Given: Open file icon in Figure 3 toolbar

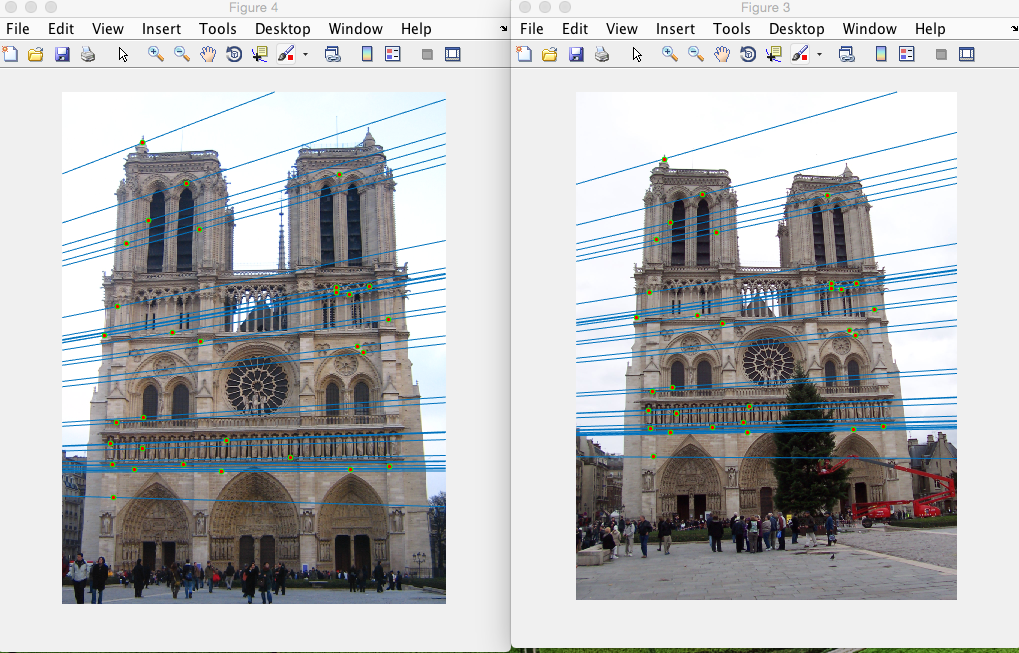Looking at the screenshot, I should tap(549, 54).
